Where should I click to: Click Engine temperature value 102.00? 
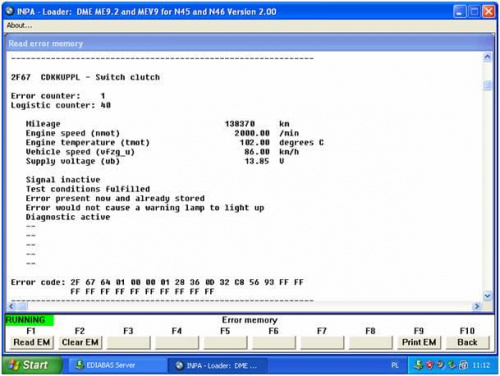click(x=255, y=143)
